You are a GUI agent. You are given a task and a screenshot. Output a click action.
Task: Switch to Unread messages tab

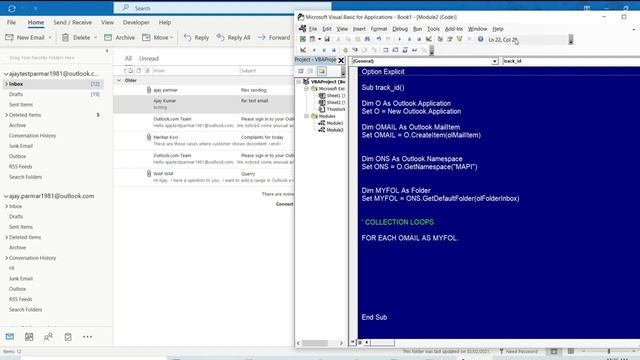click(x=149, y=58)
